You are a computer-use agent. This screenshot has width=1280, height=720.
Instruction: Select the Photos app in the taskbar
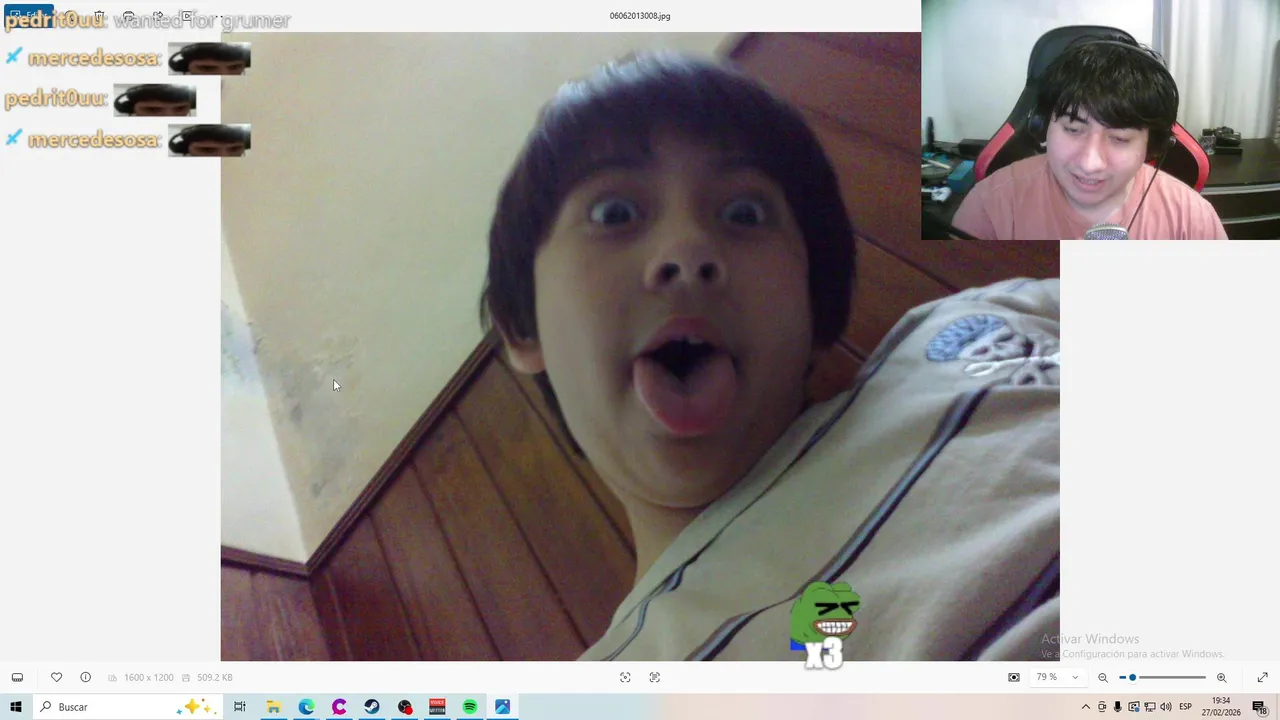pos(502,707)
